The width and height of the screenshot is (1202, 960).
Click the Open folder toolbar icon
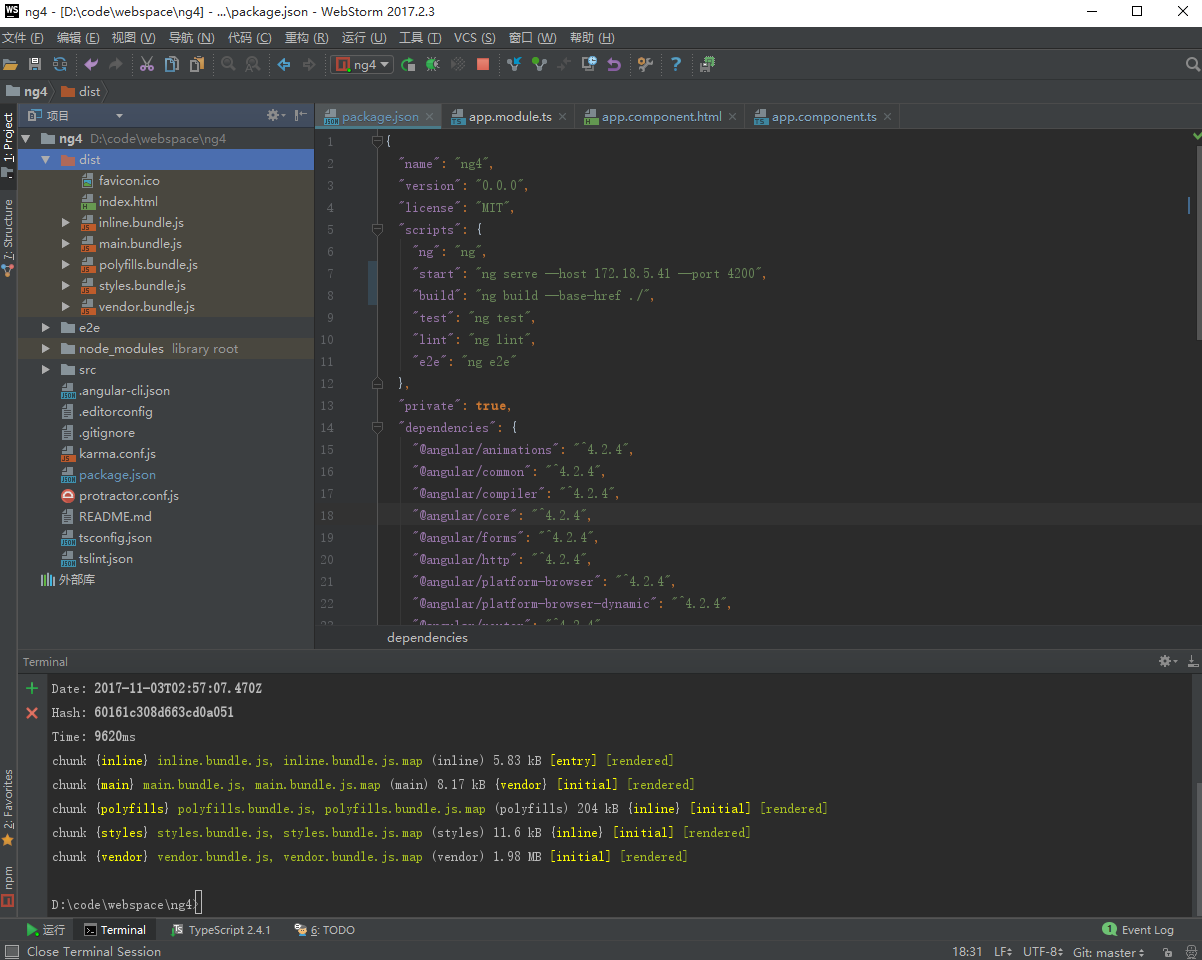tap(10, 64)
